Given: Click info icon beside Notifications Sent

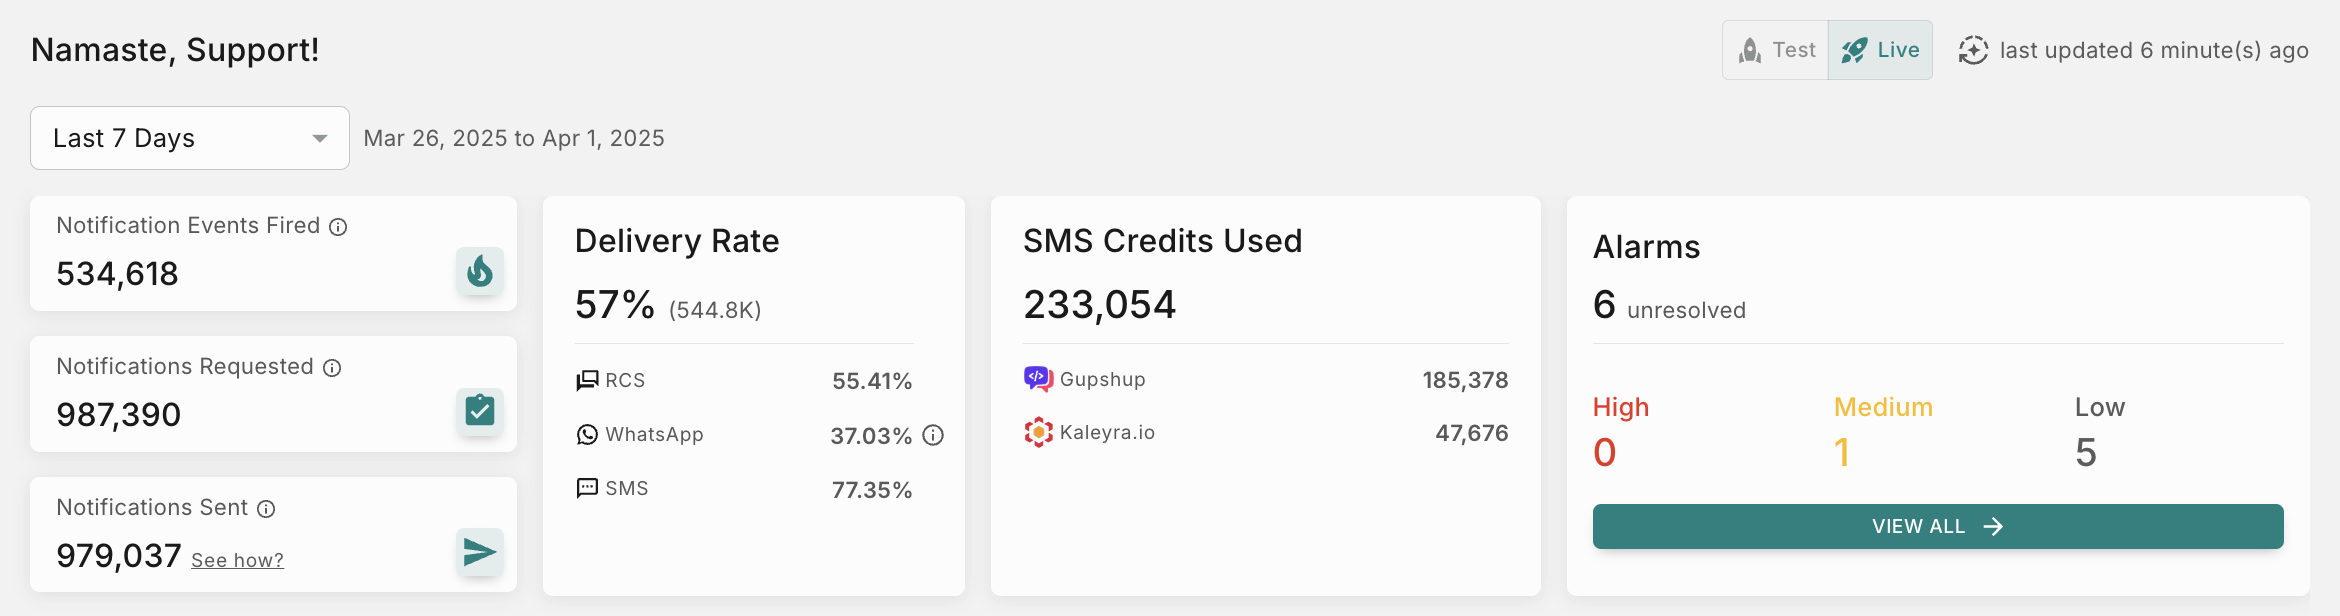Looking at the screenshot, I should 266,509.
